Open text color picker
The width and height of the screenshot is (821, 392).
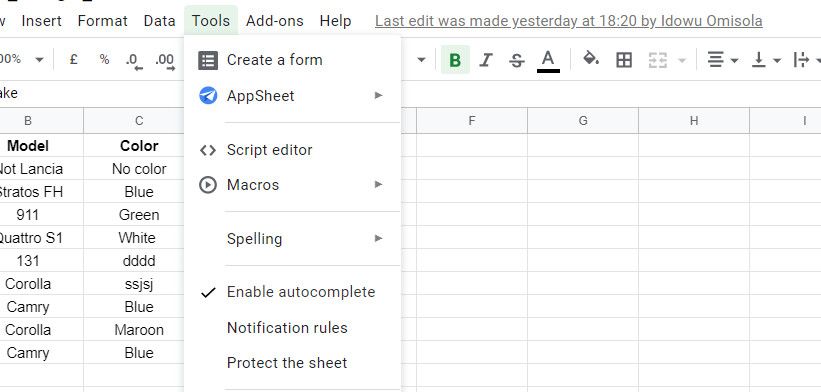coord(548,61)
